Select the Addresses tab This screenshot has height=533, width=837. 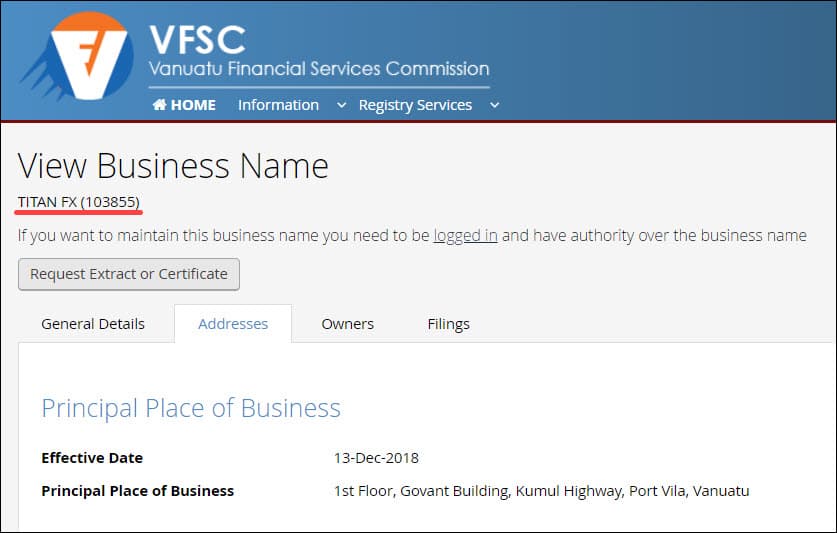tap(233, 324)
